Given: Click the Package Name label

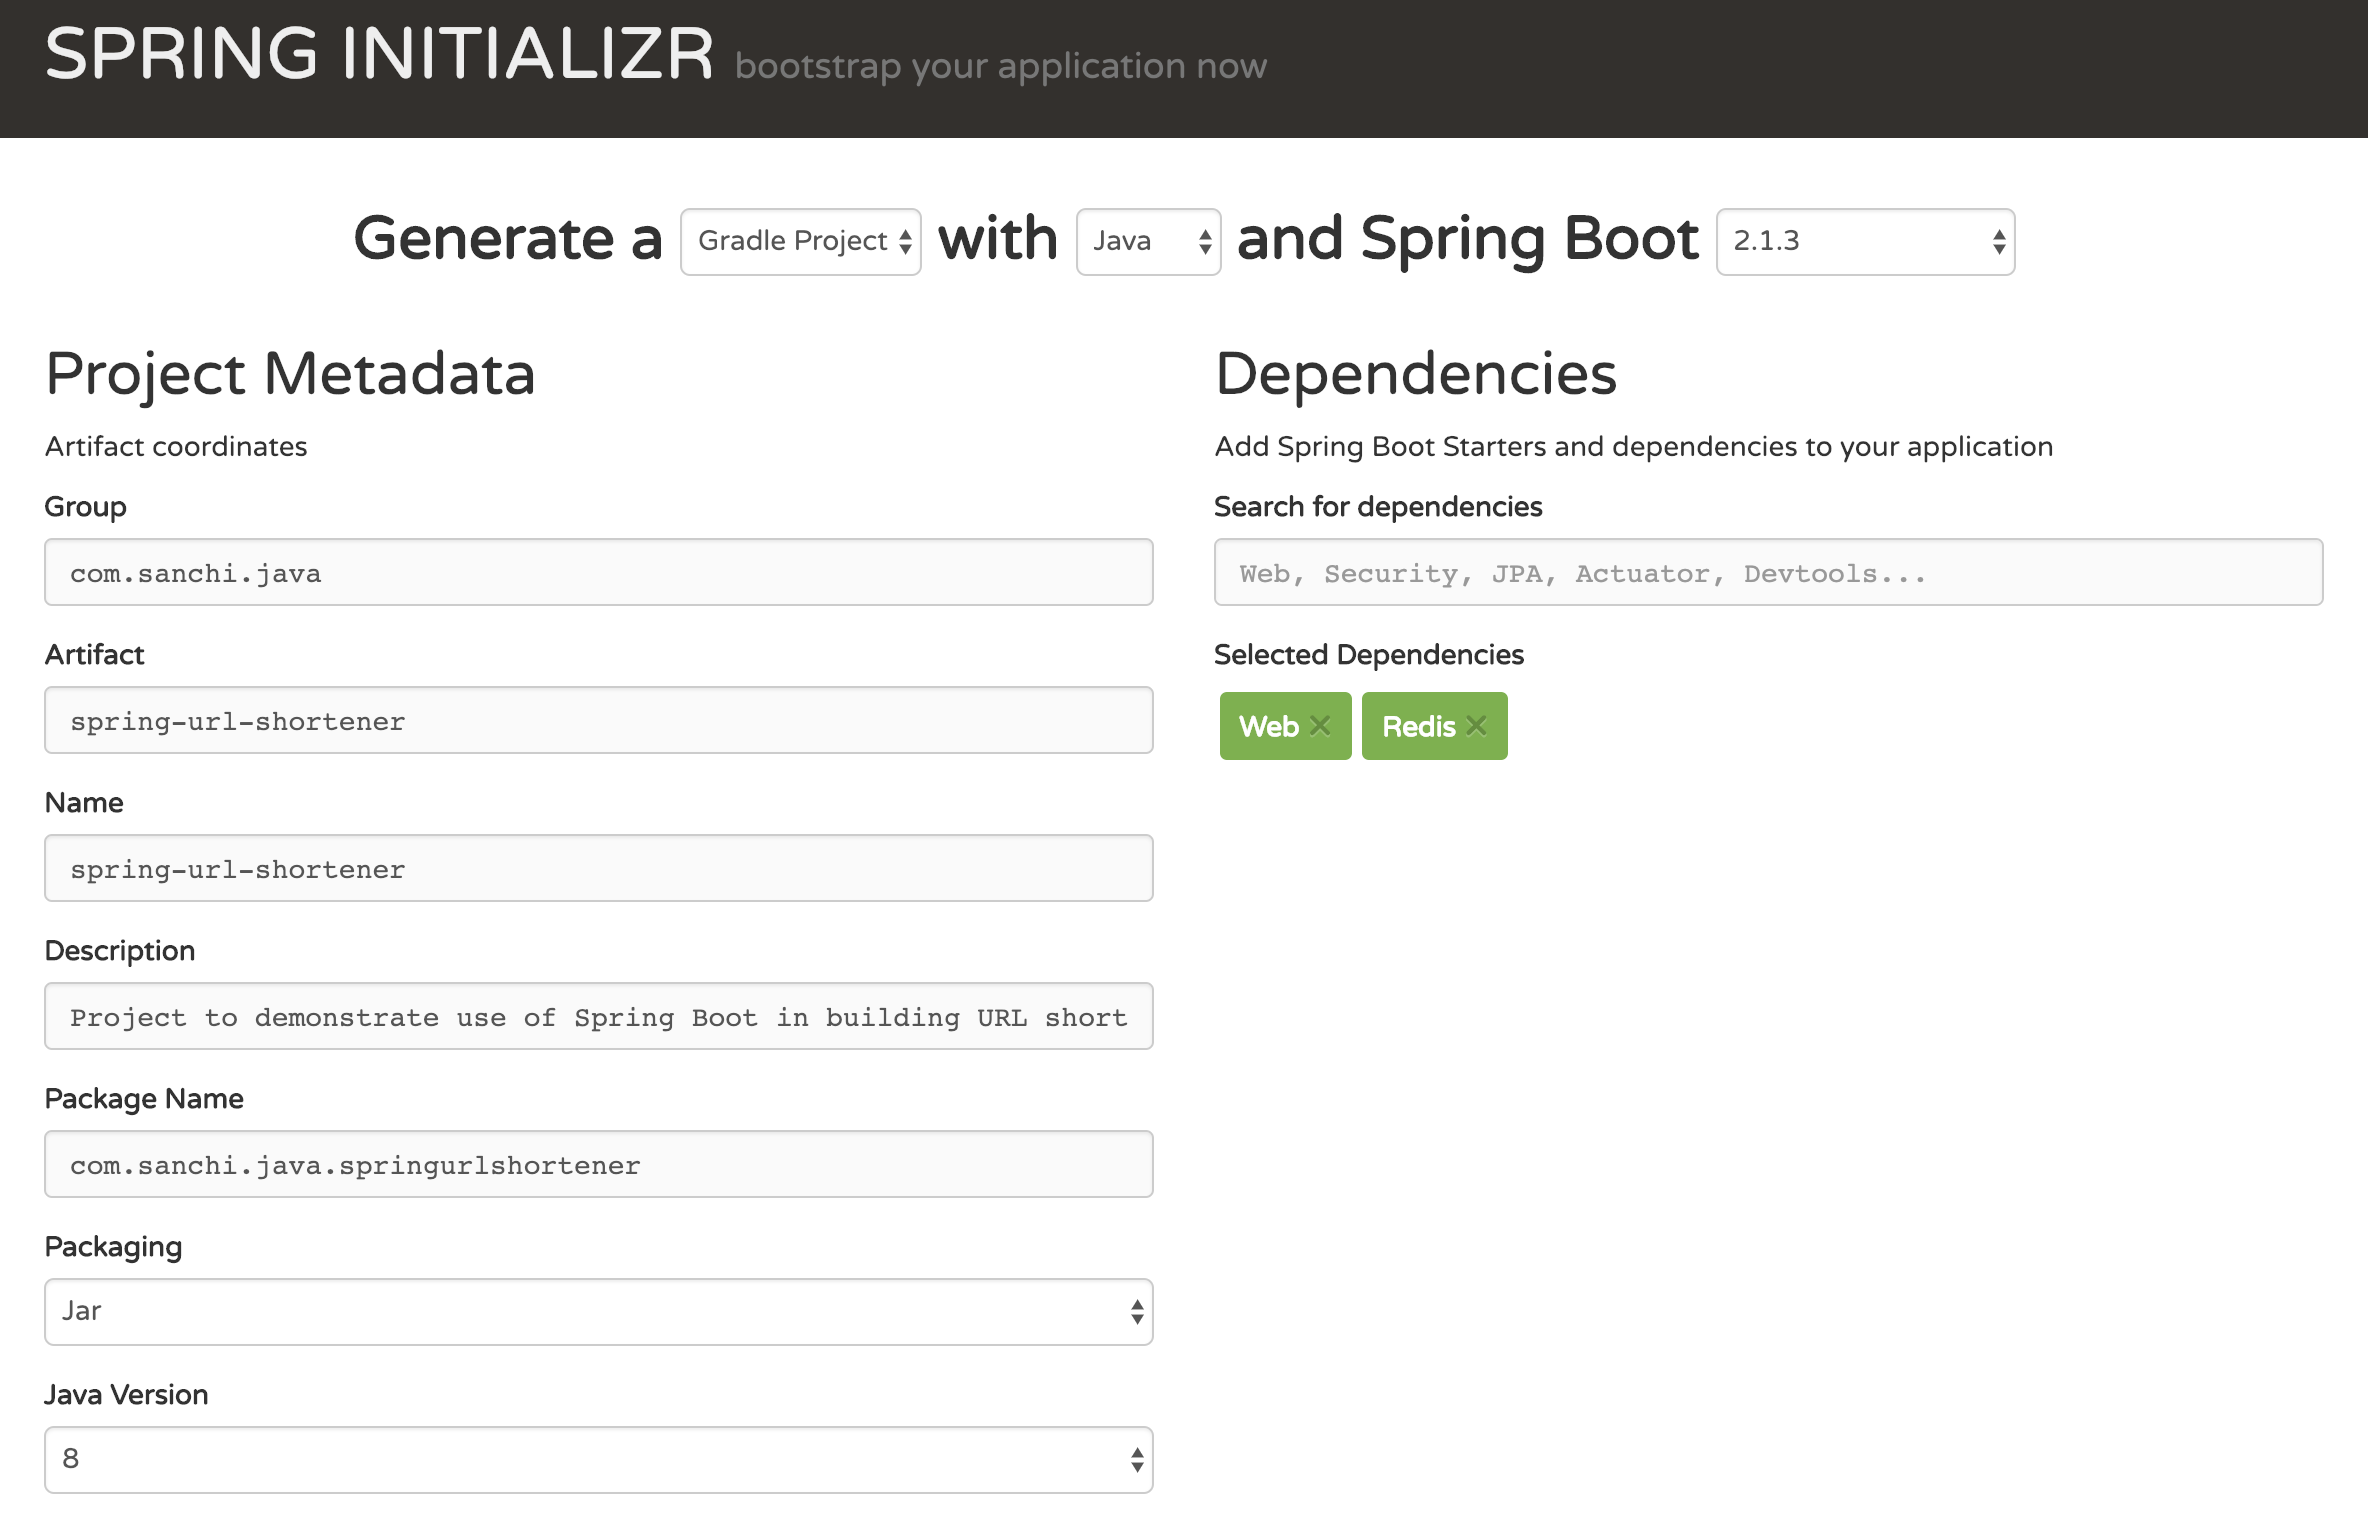Looking at the screenshot, I should (x=144, y=1099).
